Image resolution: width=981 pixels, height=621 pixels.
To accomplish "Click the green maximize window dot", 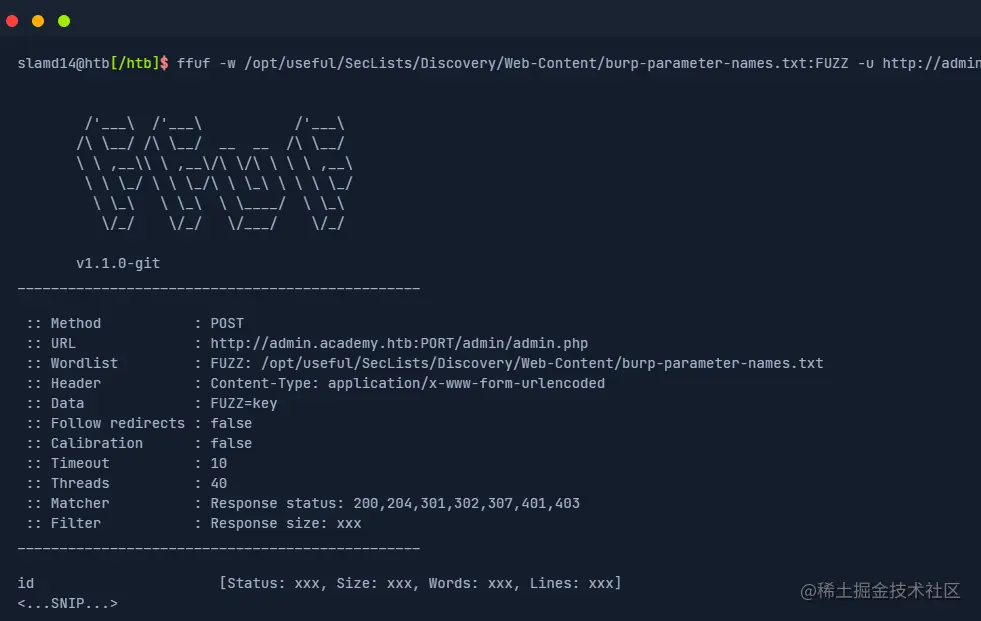I will tap(64, 21).
